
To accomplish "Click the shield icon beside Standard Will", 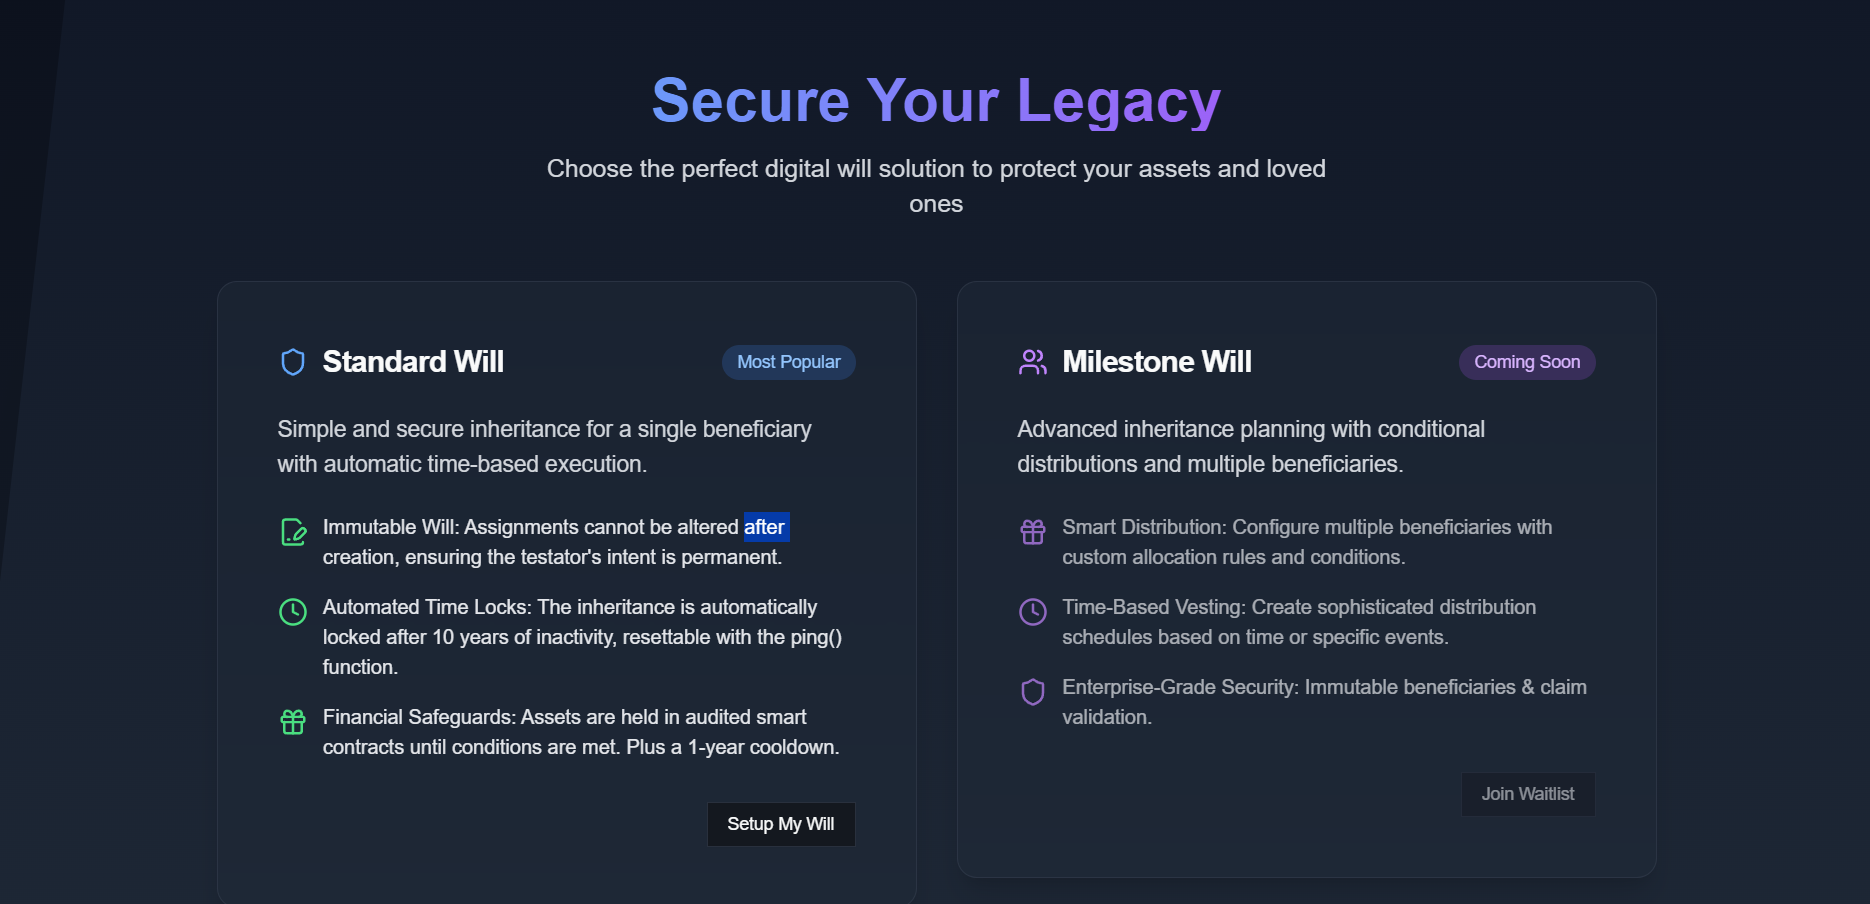I will pos(292,362).
